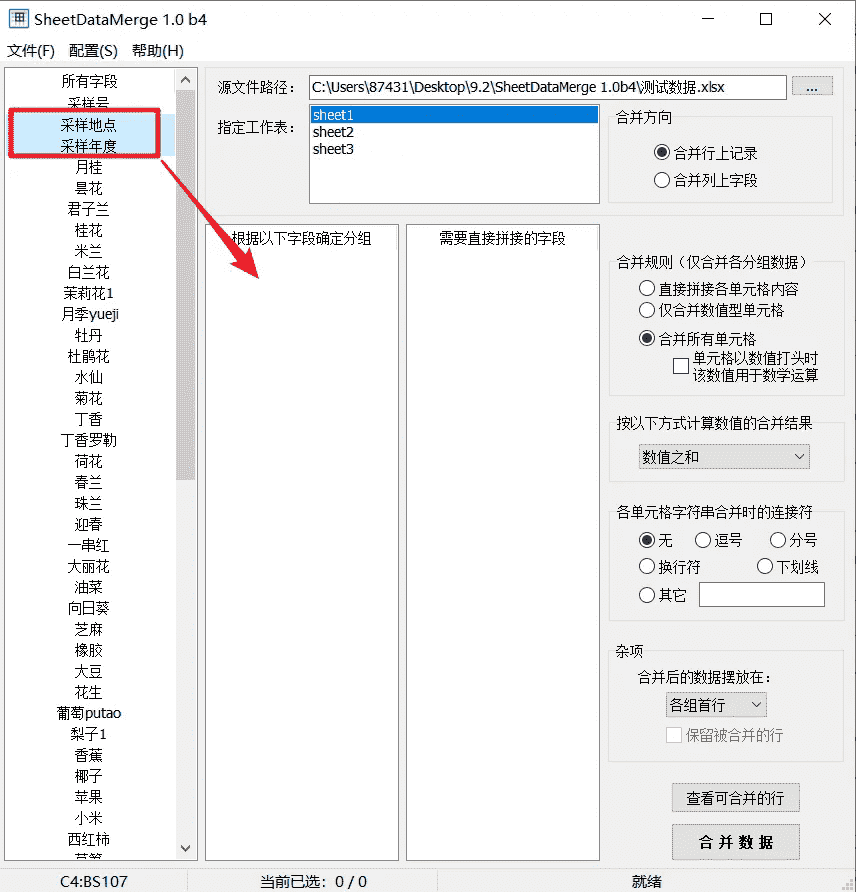Click the field list scroll-up arrow

point(186,80)
